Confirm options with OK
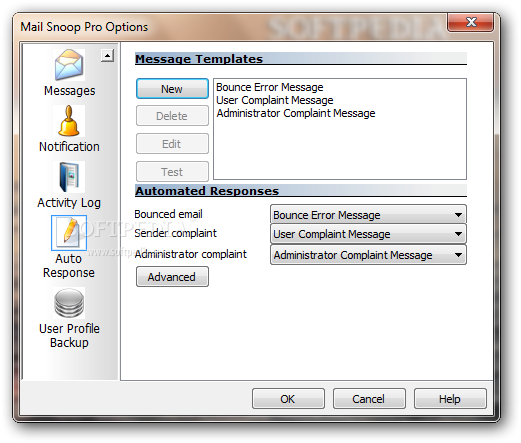Screen dimensions: 521x443 (288, 398)
